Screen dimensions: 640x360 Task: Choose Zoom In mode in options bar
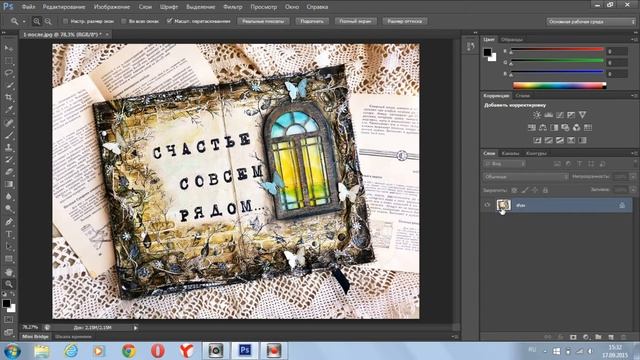point(37,21)
